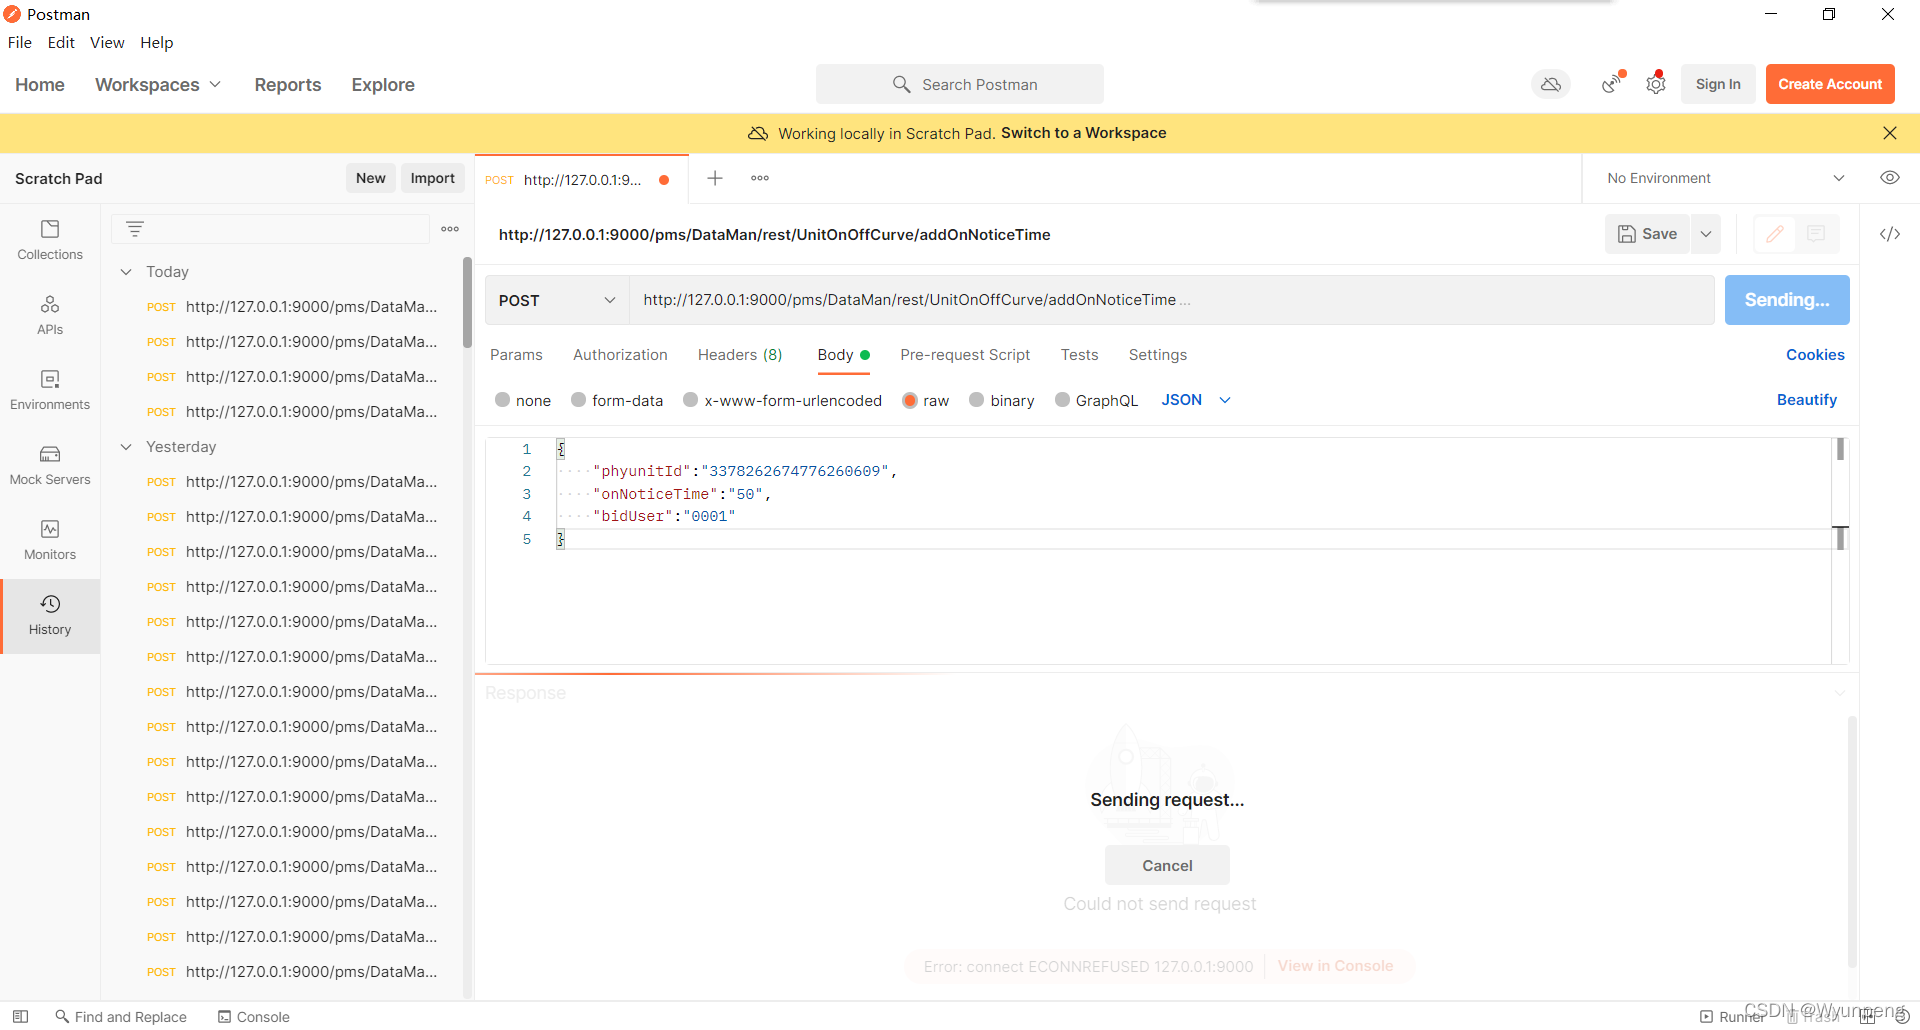Viewport: 1920px width, 1030px height.
Task: Open the POST method dropdown
Action: (557, 300)
